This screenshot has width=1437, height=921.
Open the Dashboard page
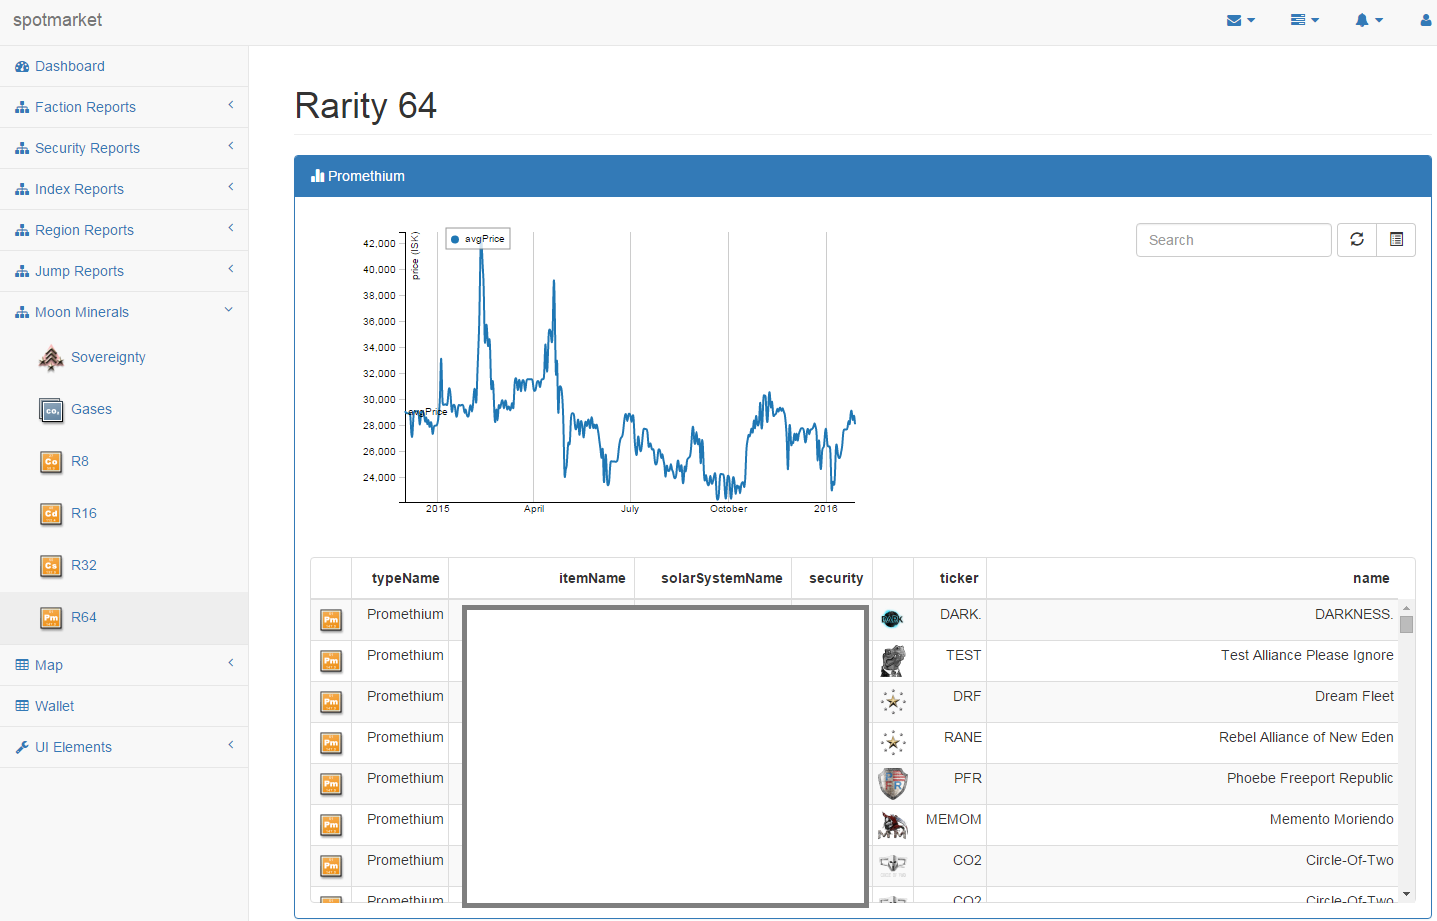[x=69, y=66]
